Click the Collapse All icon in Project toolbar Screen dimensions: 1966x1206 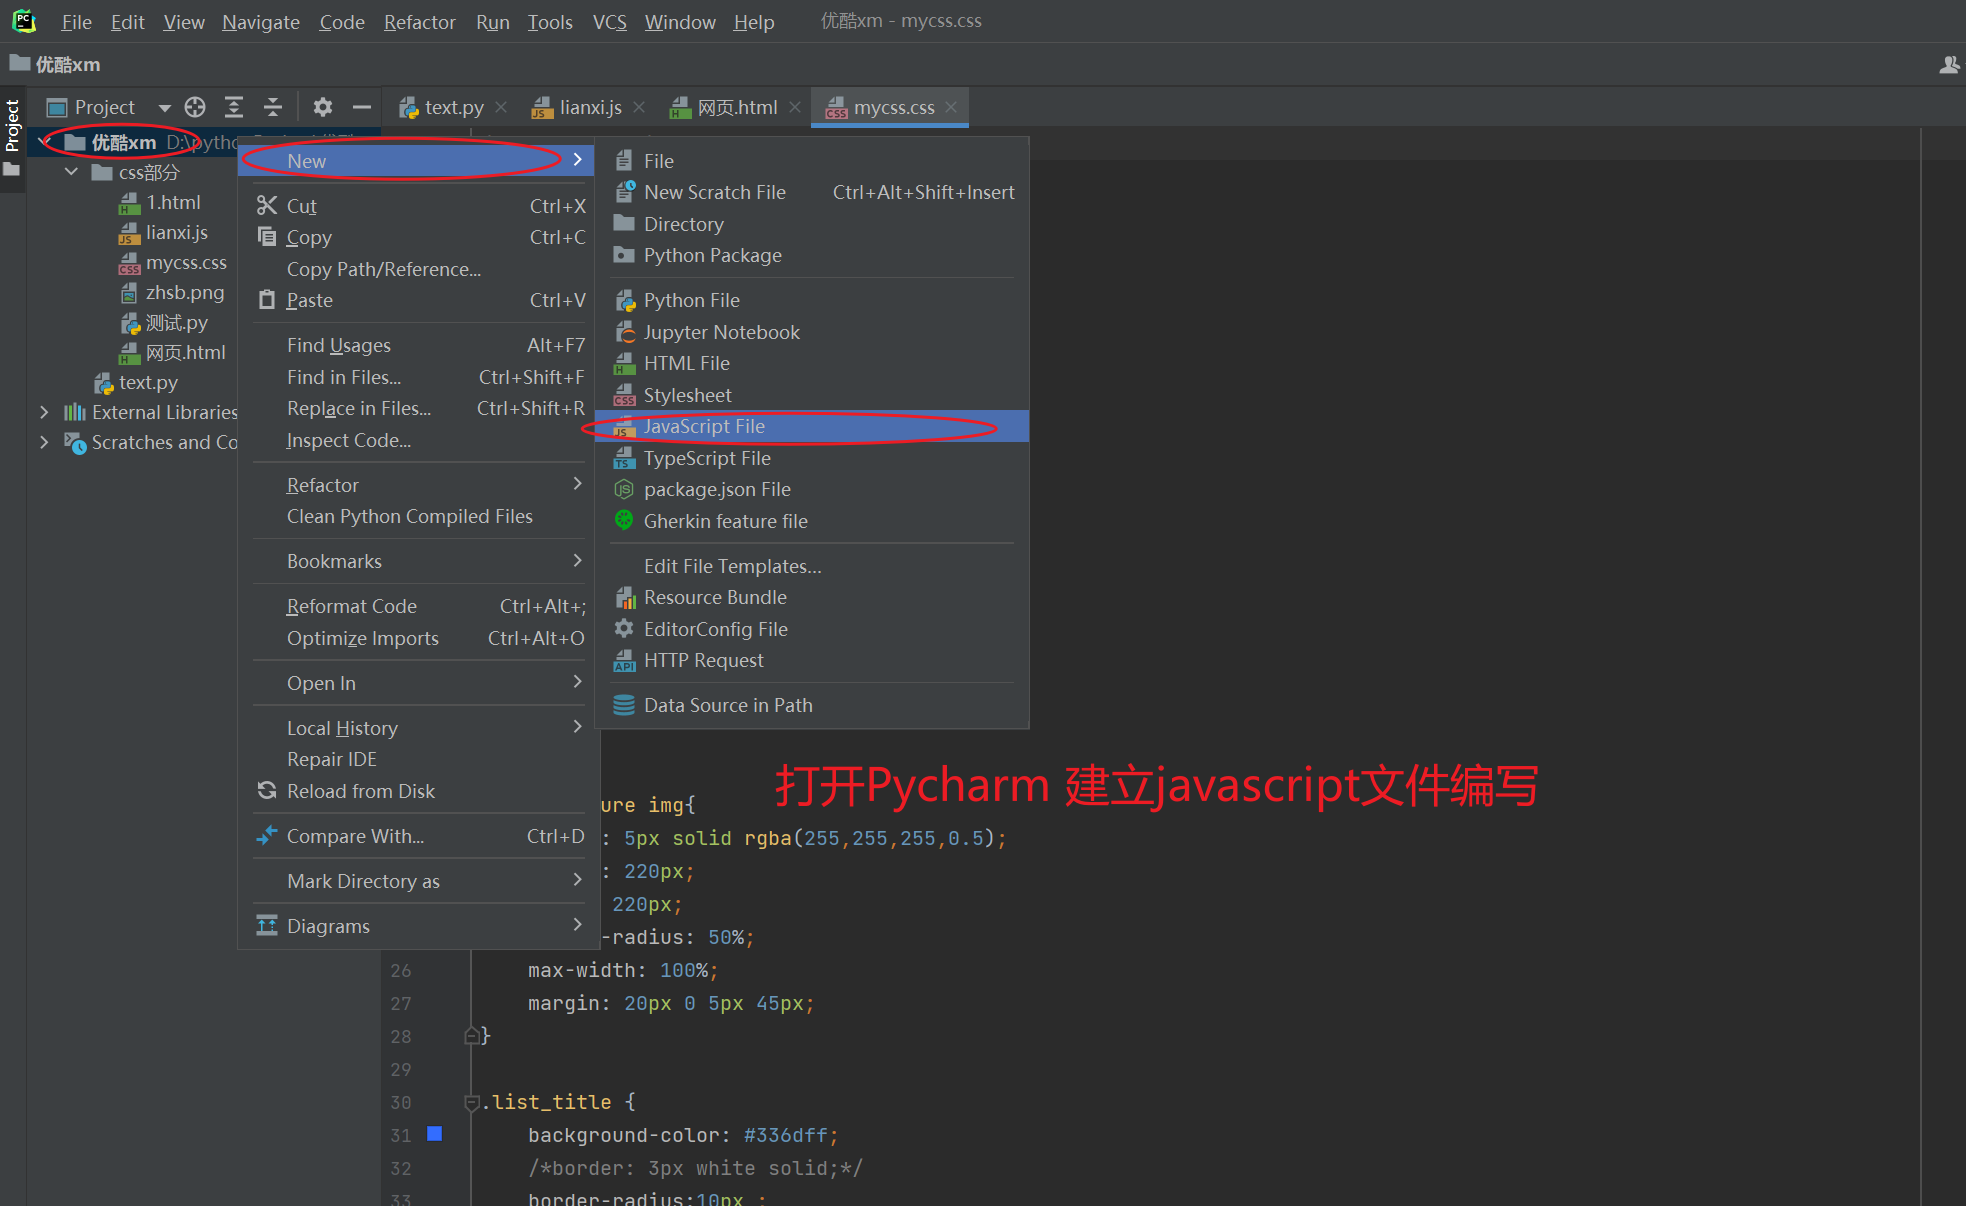pos(273,107)
